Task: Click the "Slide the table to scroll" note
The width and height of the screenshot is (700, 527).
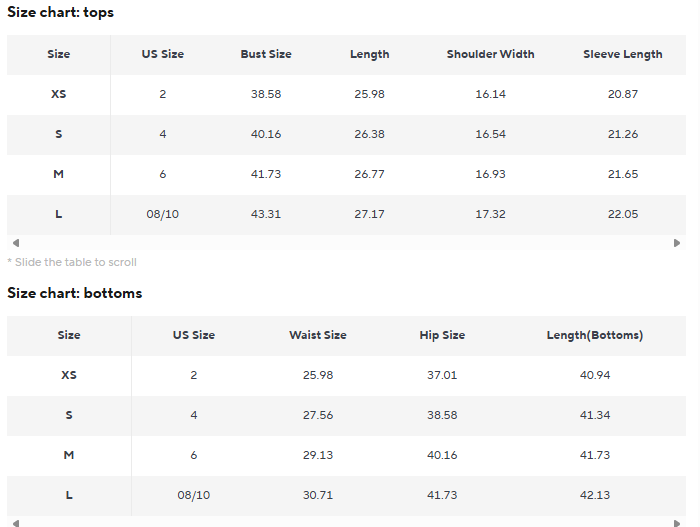Action: (x=72, y=263)
